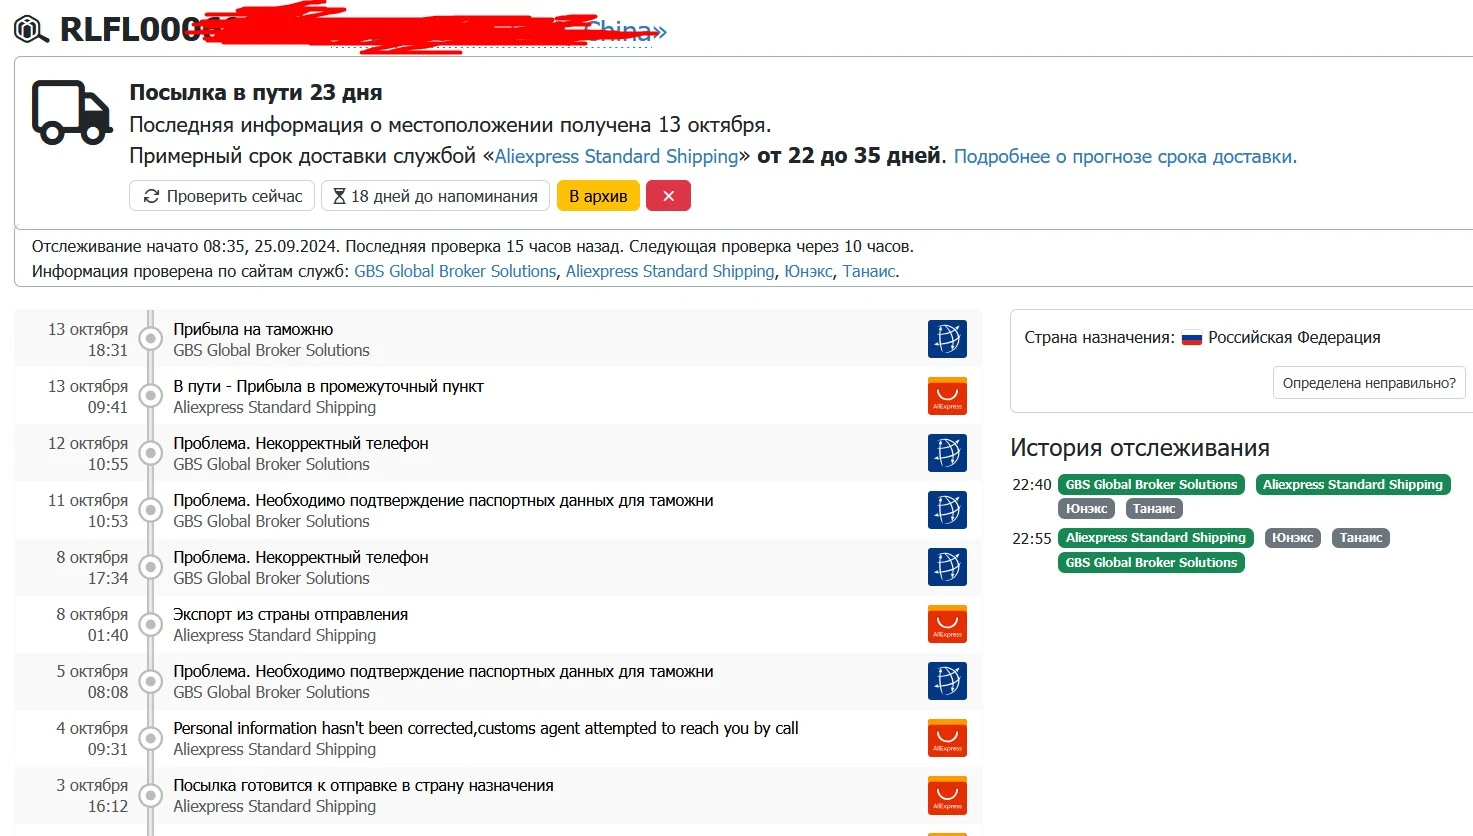Click the '22:55' history timestamp
The image size is (1473, 836).
pyautogui.click(x=1032, y=538)
